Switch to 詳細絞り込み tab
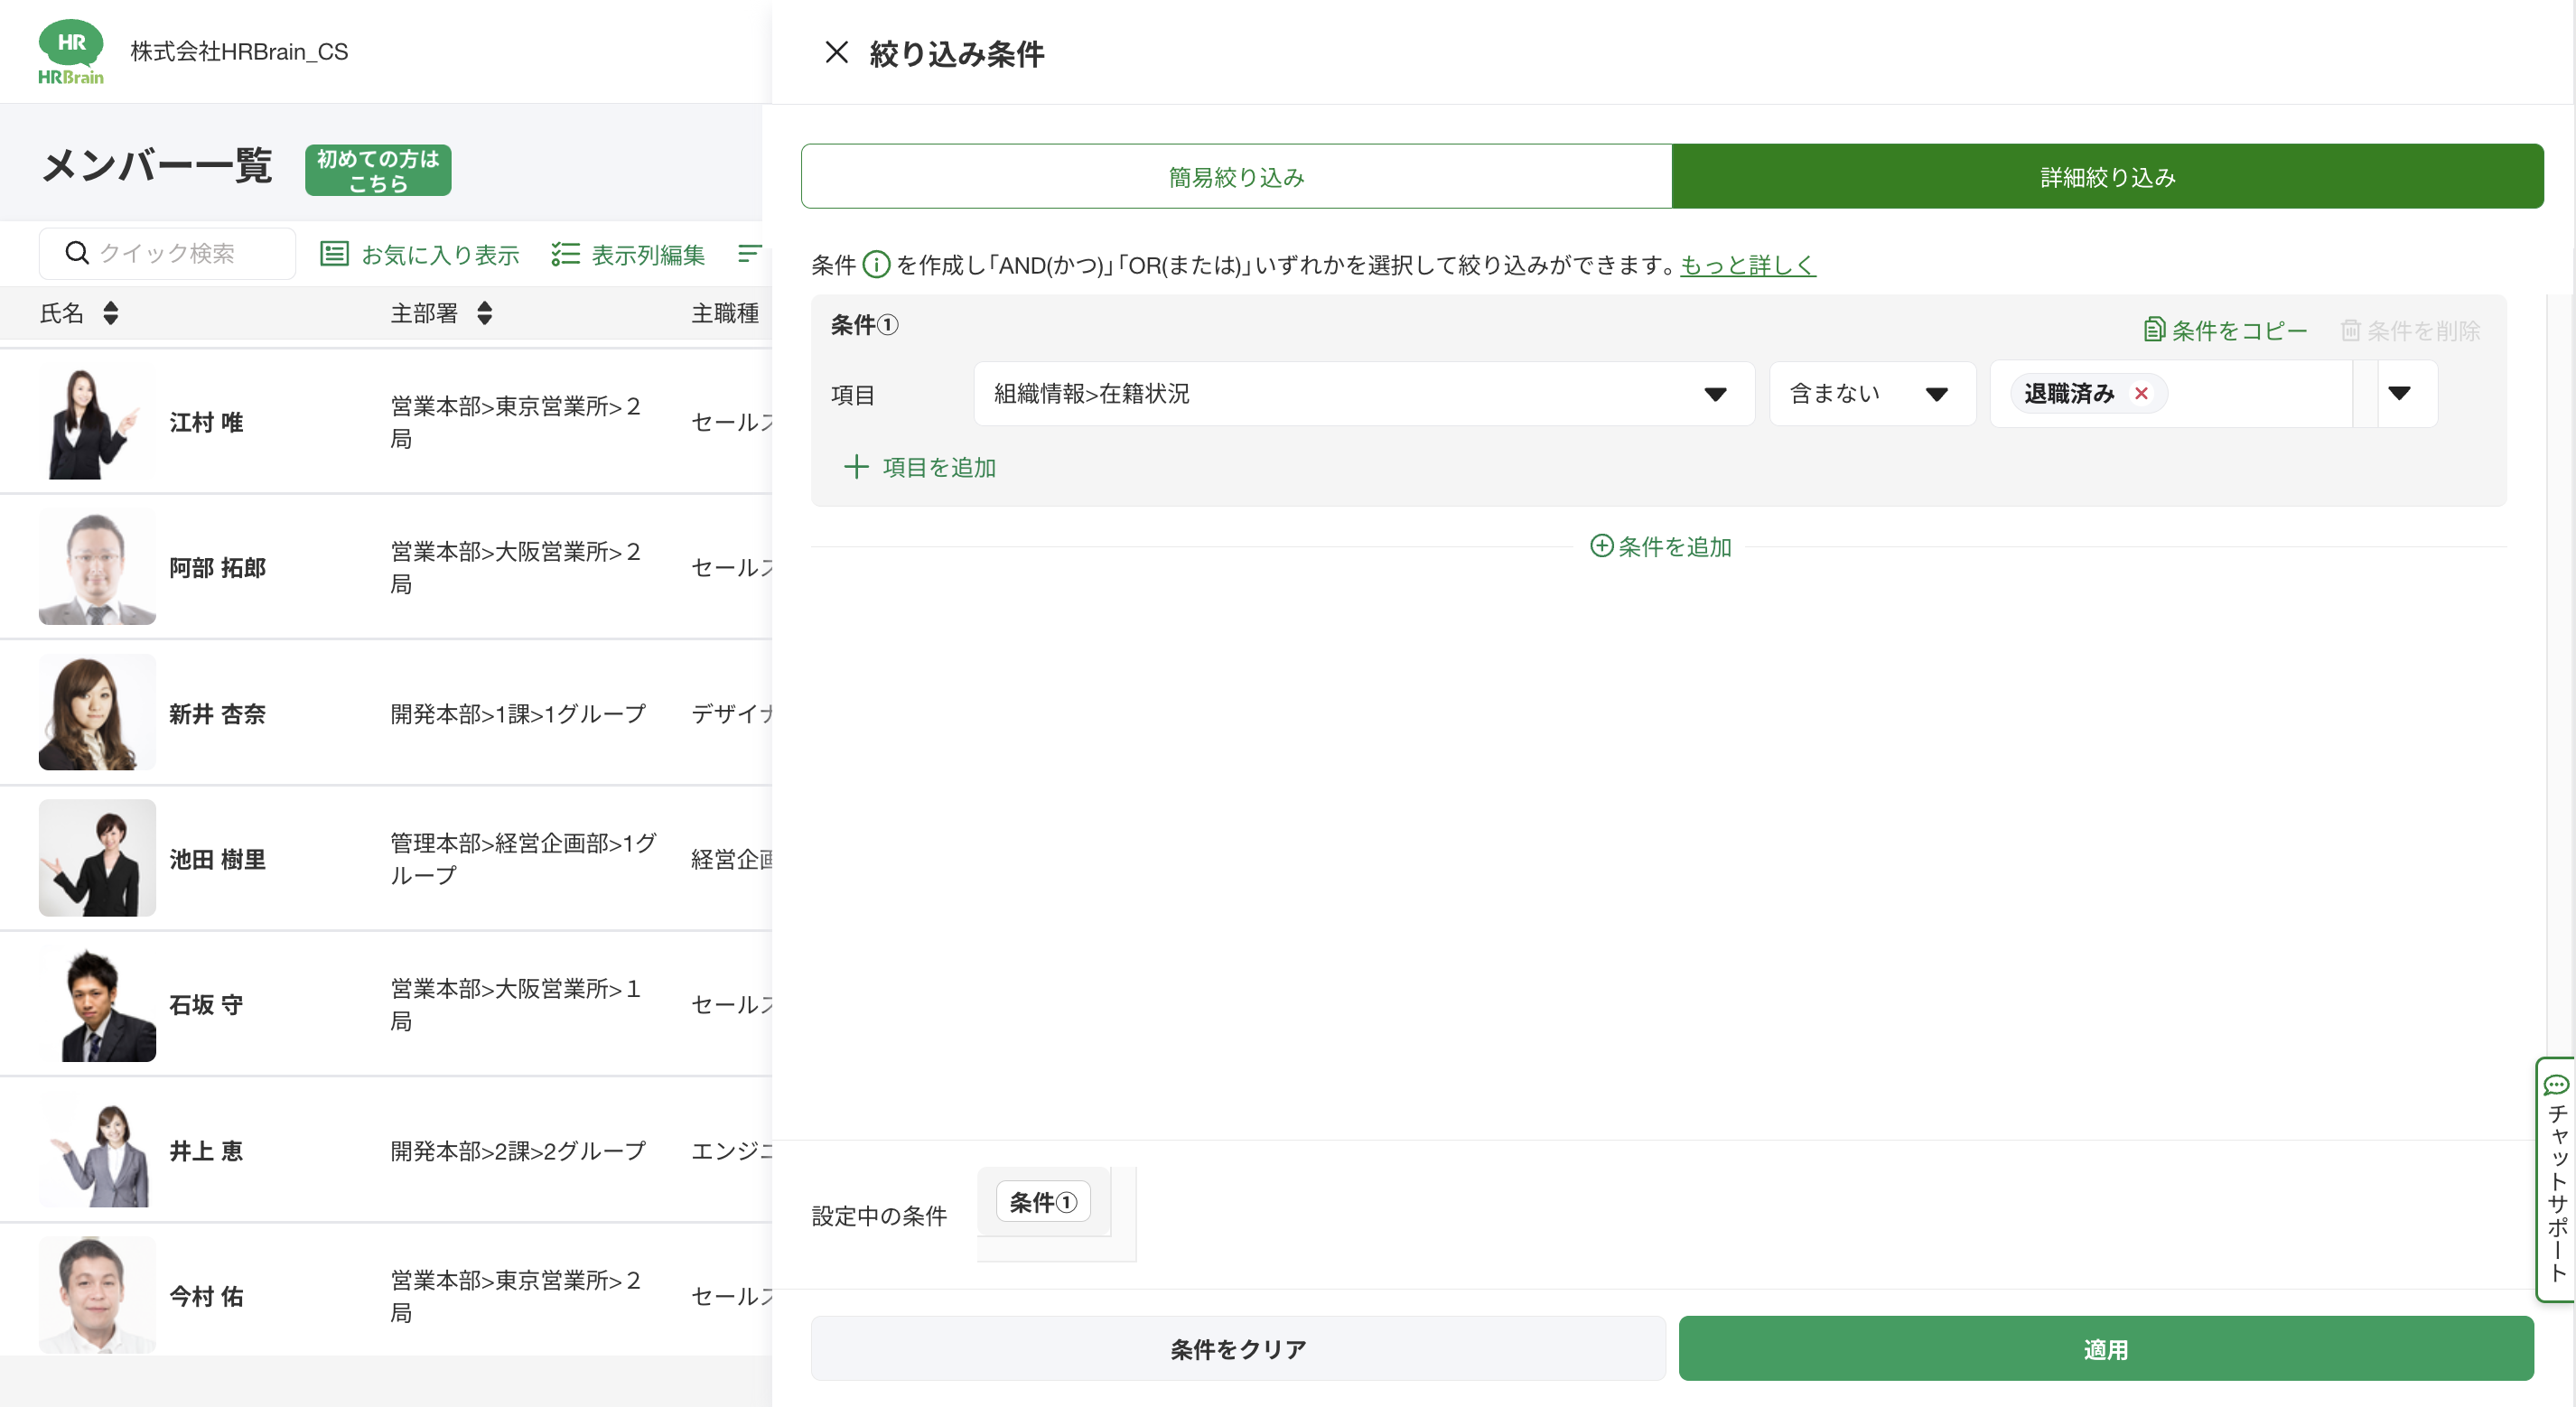The width and height of the screenshot is (2576, 1407). click(x=2108, y=177)
